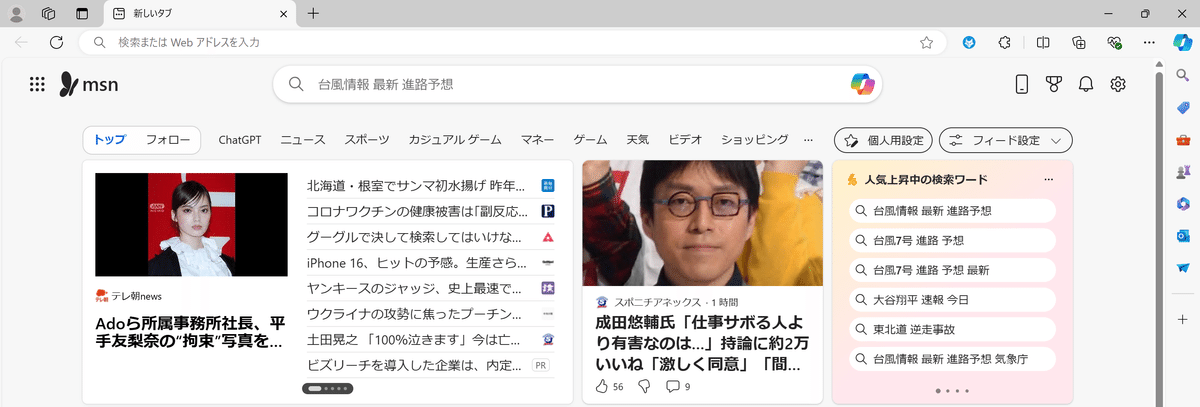Switch to the フォロー tab

168,140
